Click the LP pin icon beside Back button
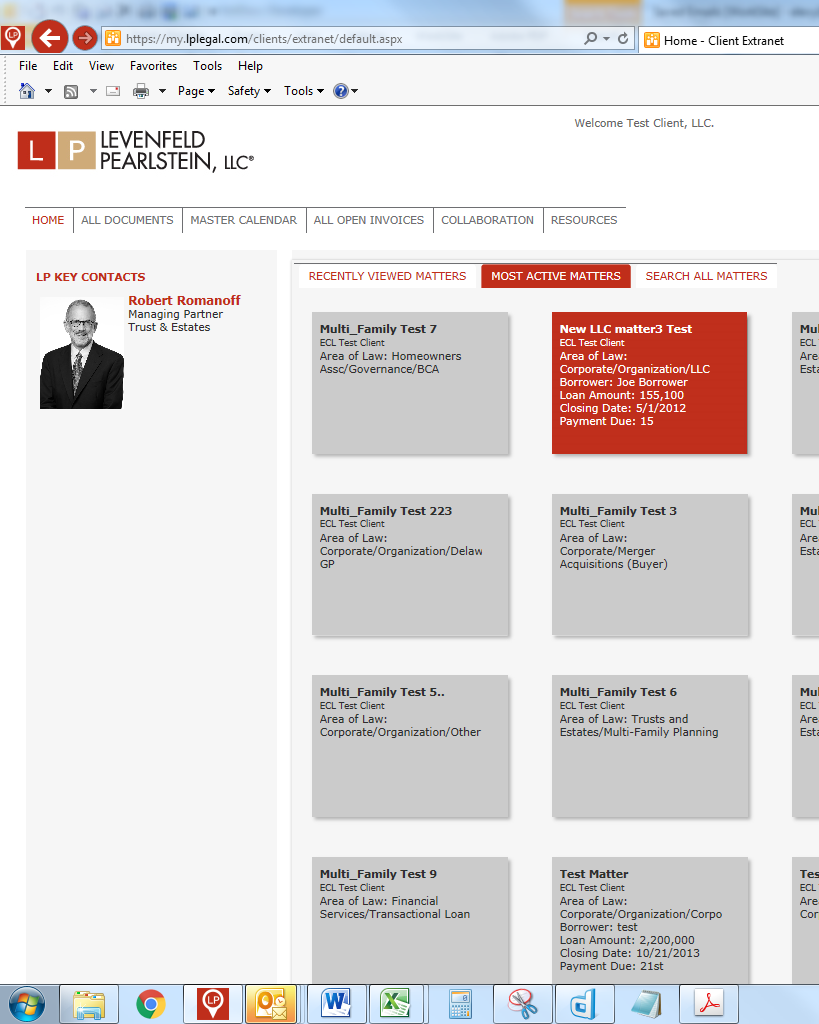 click(x=13, y=39)
